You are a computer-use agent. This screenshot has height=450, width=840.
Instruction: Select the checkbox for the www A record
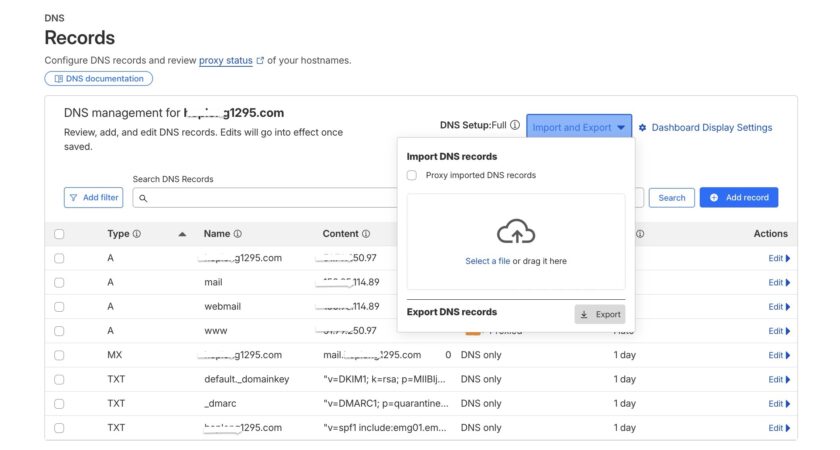(x=59, y=331)
